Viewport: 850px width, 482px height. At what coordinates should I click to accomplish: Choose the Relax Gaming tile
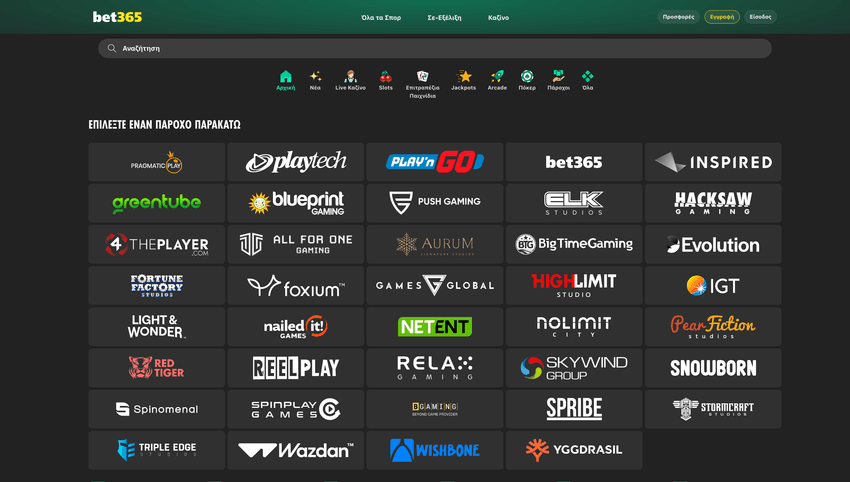click(435, 368)
